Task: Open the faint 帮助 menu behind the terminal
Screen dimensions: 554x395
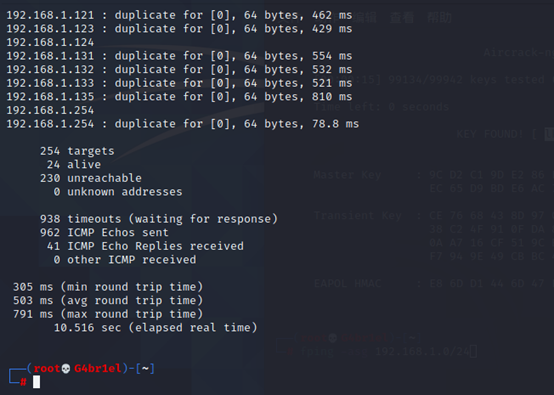Action: coord(439,17)
